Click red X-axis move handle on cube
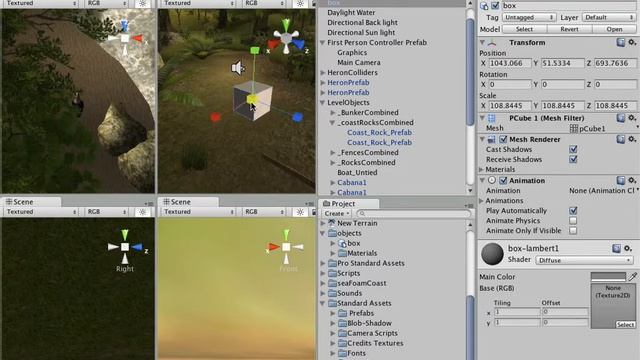 pos(216,118)
